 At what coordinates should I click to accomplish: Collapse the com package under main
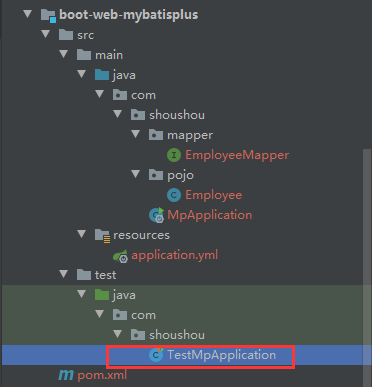coord(100,94)
